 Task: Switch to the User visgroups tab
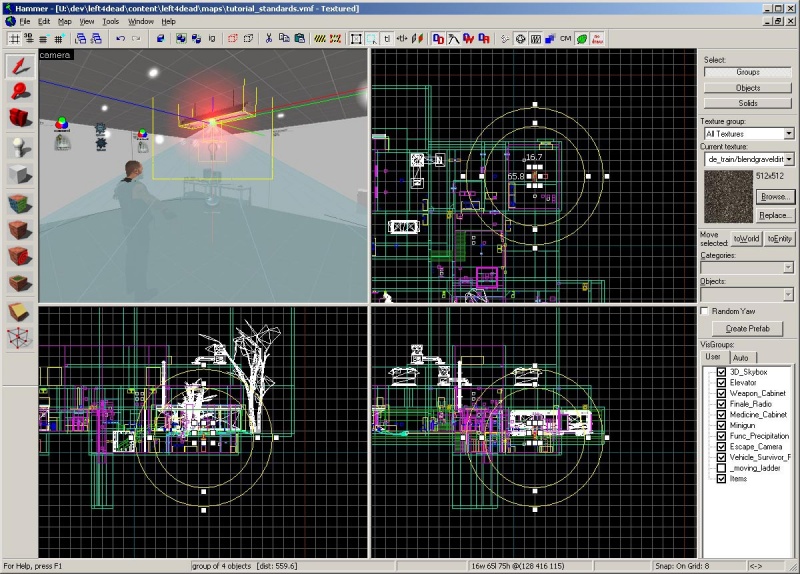[713, 357]
